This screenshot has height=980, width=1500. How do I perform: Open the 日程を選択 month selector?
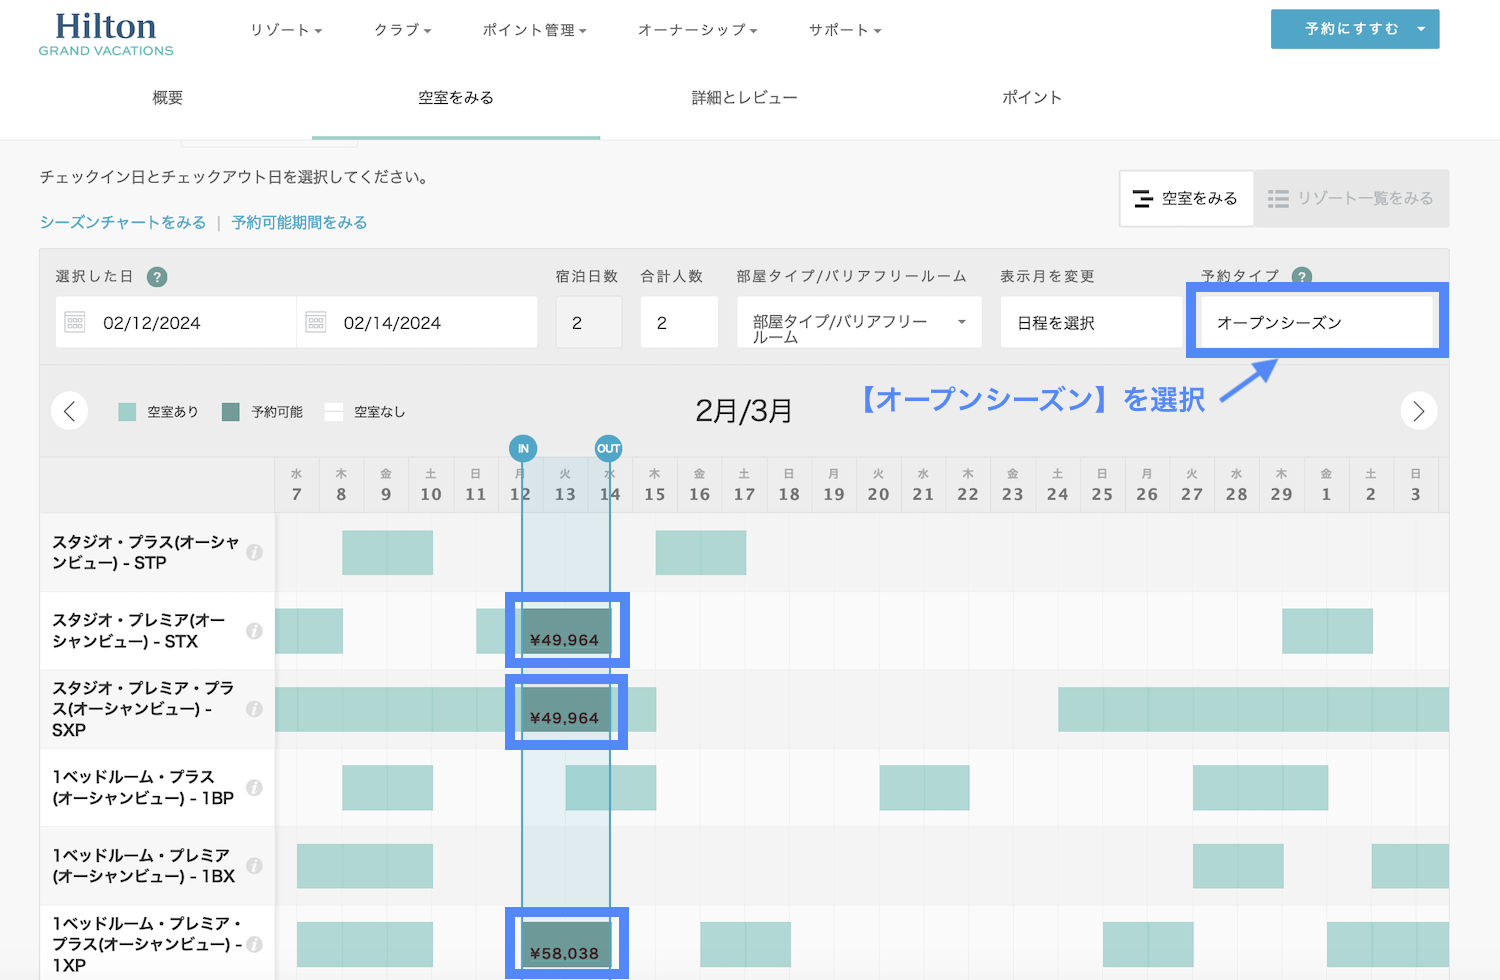coord(1091,322)
